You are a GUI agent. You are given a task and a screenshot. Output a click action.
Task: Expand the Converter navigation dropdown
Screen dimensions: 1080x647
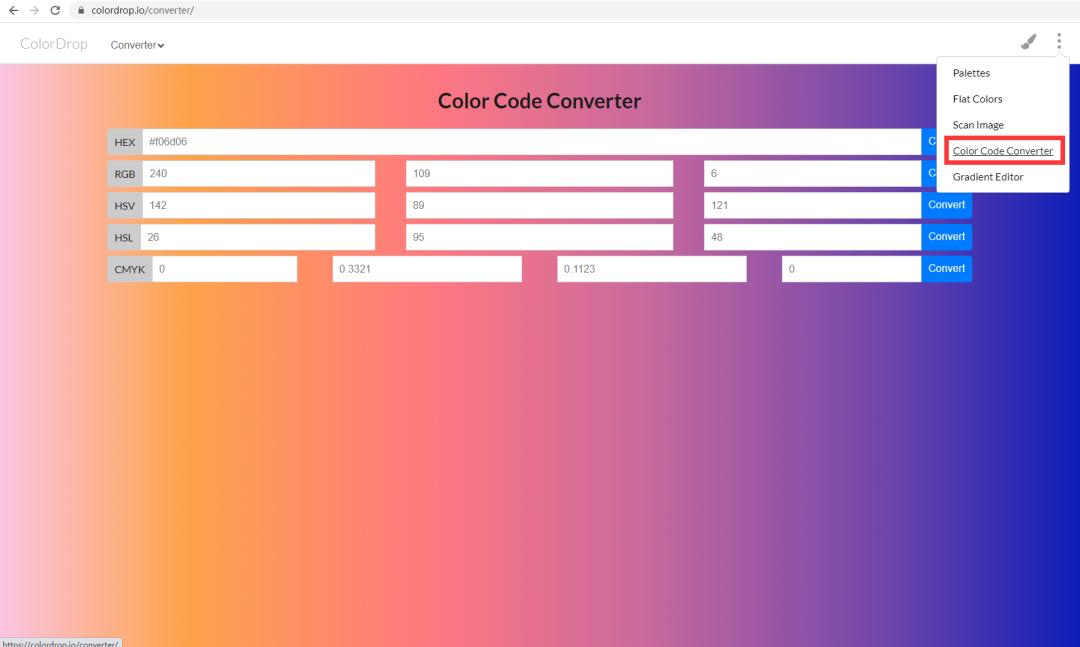click(x=137, y=45)
